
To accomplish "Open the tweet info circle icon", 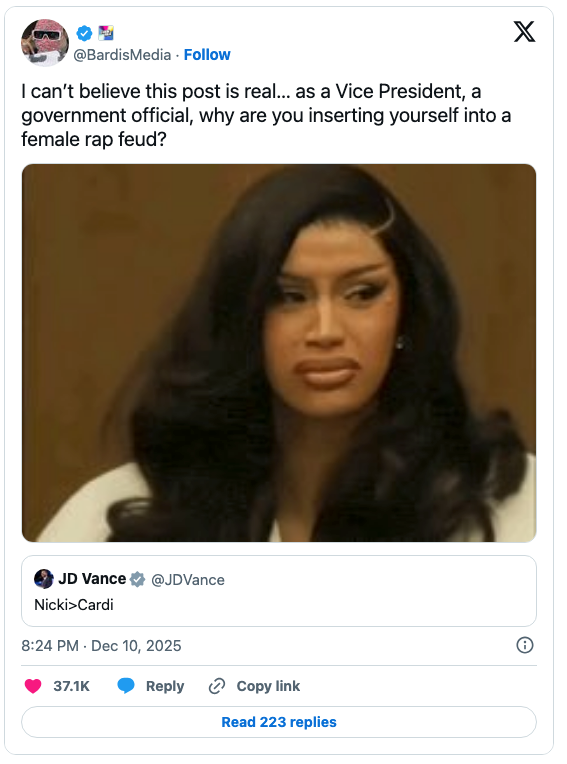I will (x=525, y=645).
